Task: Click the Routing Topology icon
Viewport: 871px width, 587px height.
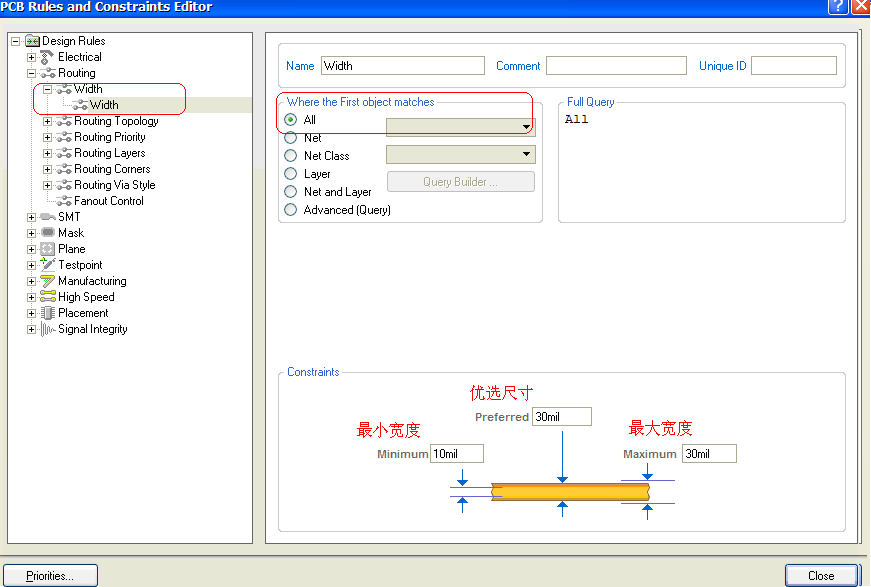Action: [64, 121]
